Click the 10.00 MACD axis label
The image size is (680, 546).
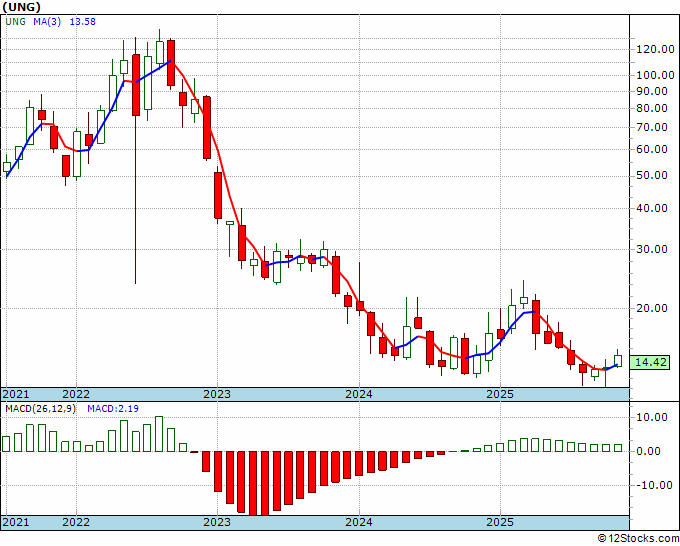click(x=652, y=417)
